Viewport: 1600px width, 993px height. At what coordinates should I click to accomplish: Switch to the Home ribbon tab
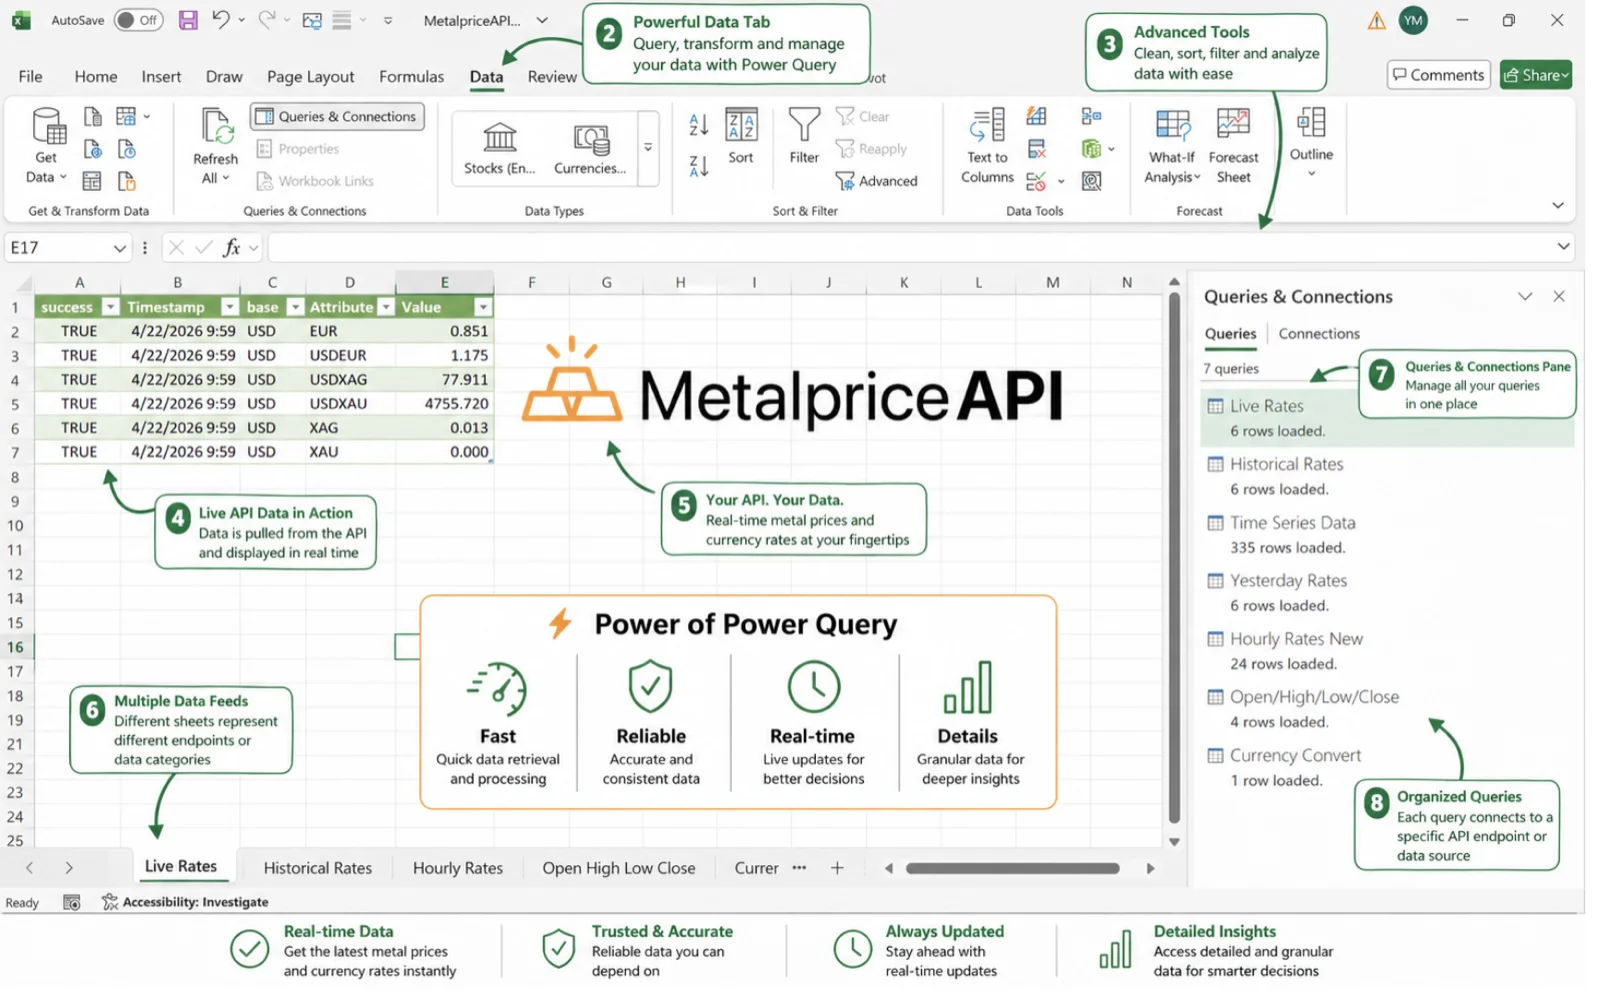click(96, 76)
